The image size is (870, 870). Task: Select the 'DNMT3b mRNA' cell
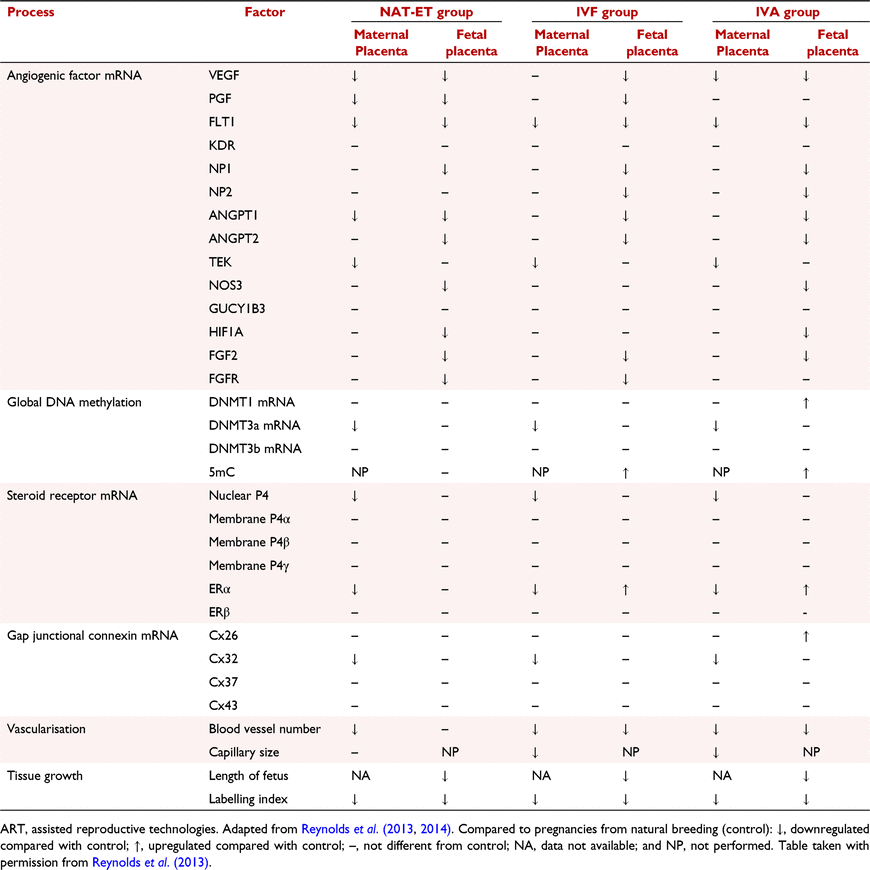coord(255,449)
